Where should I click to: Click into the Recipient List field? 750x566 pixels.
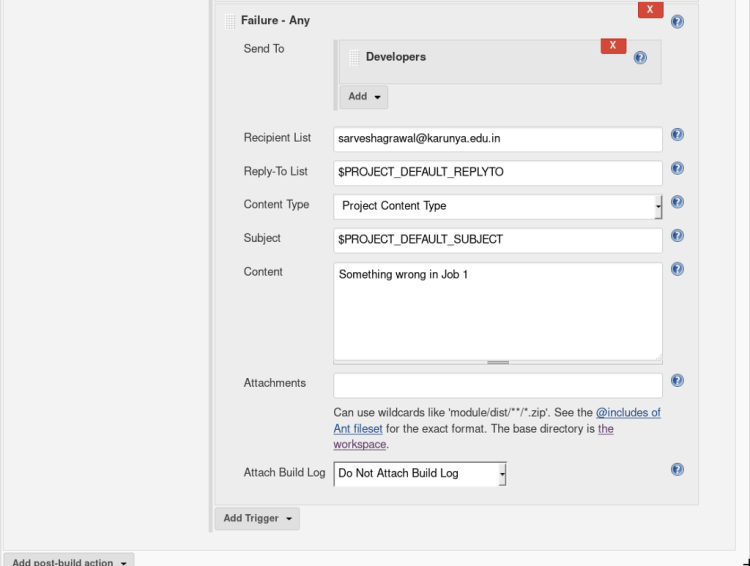click(497, 139)
